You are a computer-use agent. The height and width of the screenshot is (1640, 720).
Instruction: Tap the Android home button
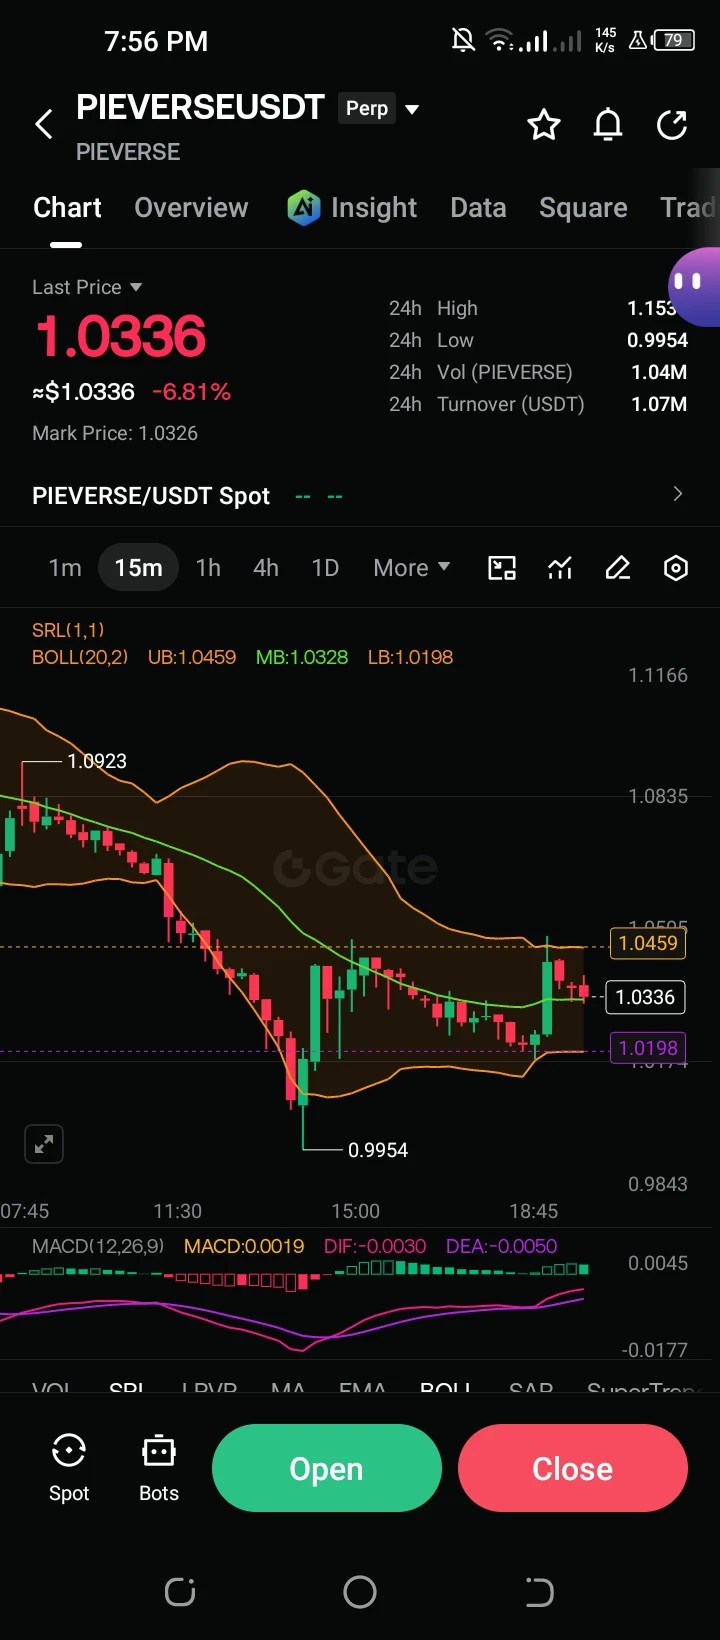tap(360, 1591)
